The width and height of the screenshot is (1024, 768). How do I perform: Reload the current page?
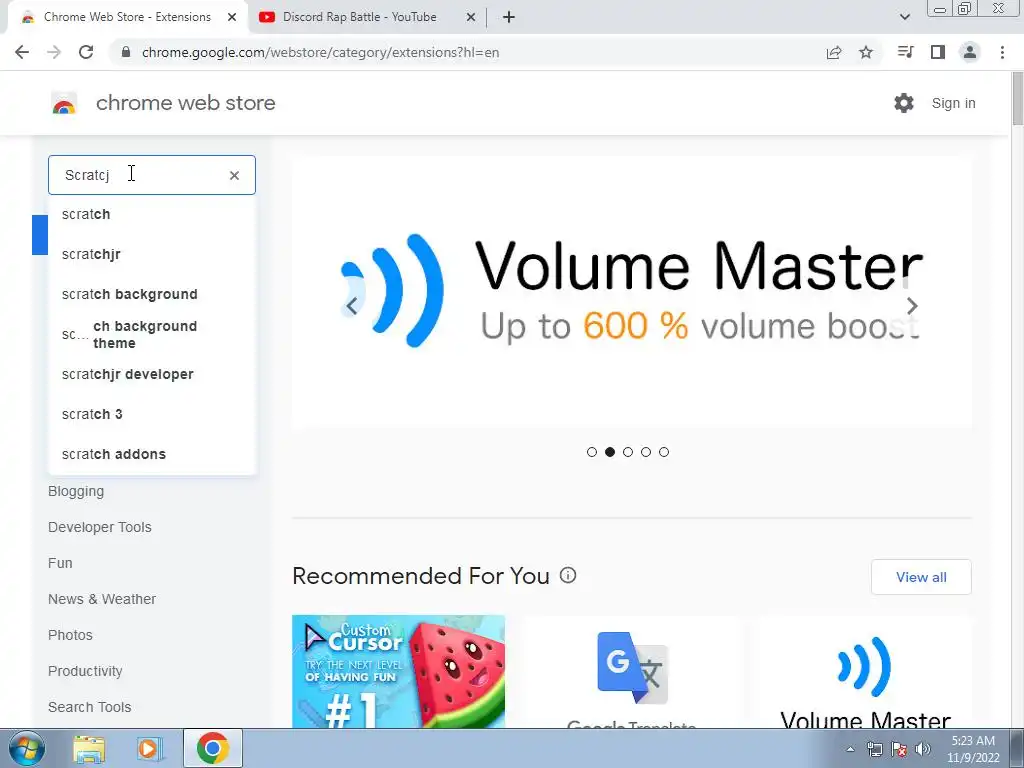[x=86, y=52]
